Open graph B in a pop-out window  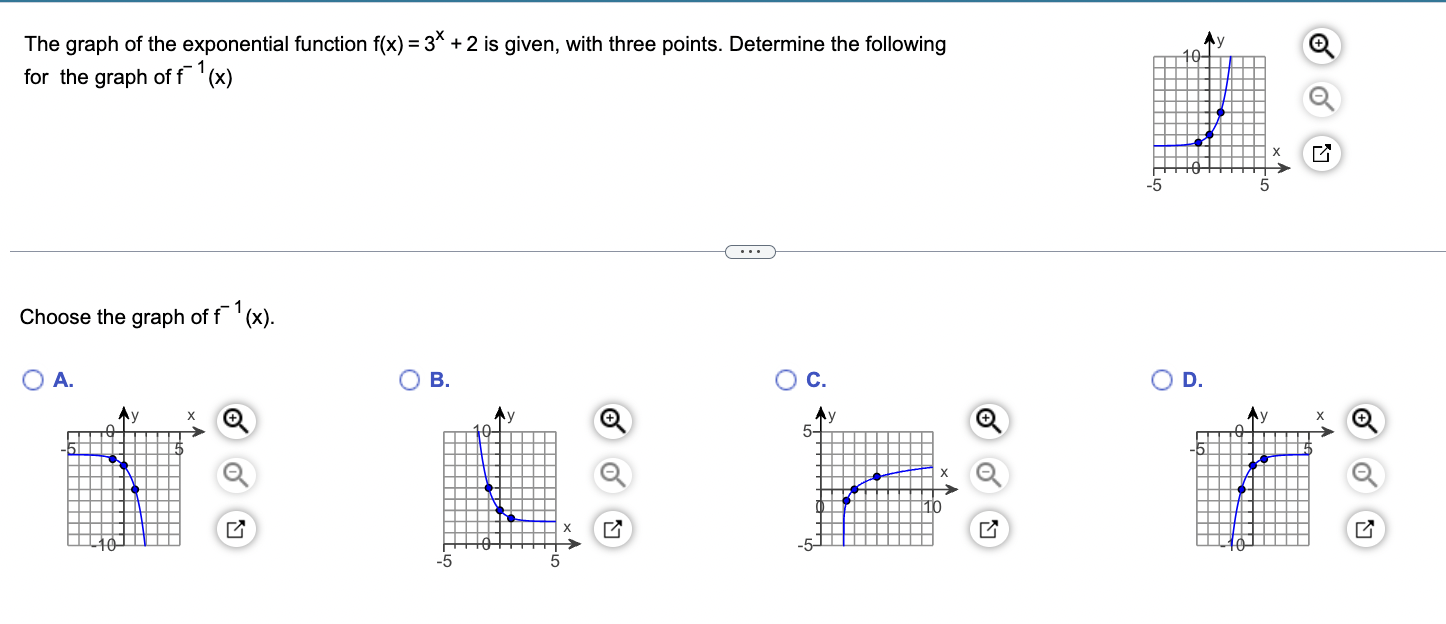[x=613, y=529]
